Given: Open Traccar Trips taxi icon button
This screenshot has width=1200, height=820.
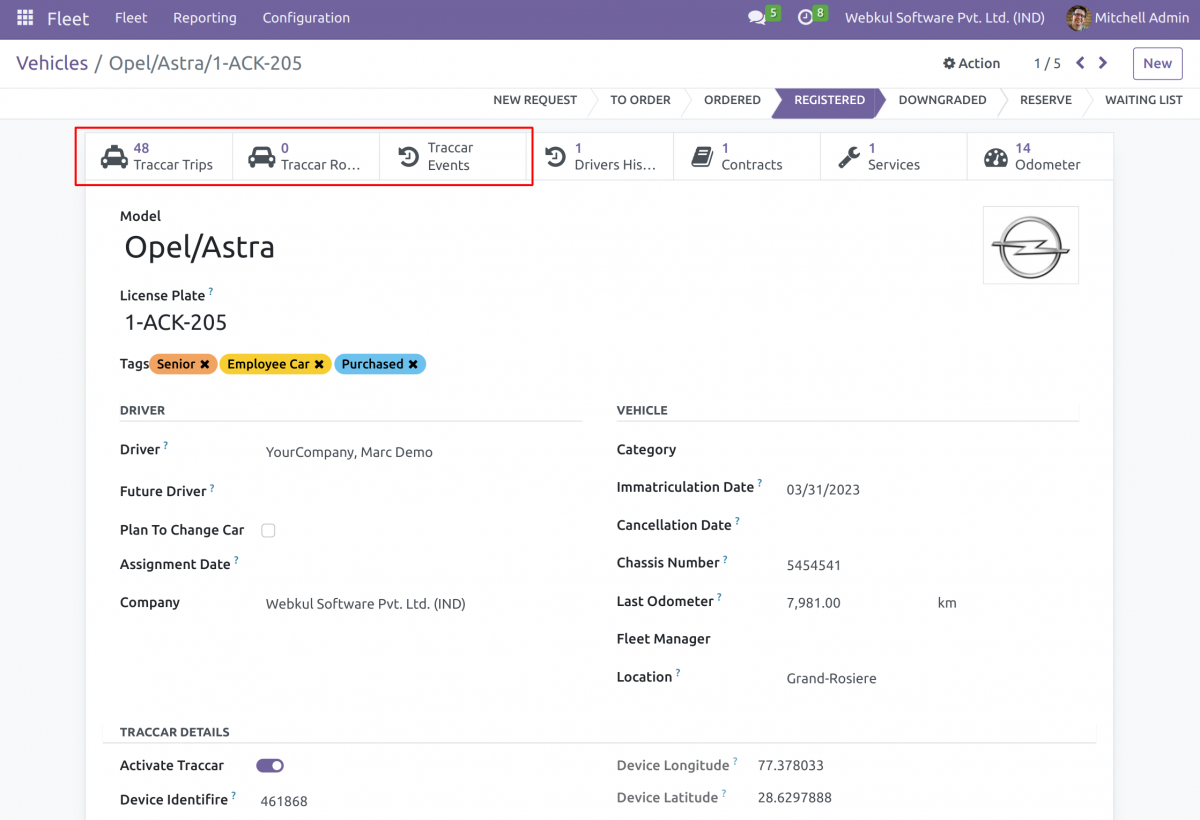Looking at the screenshot, I should [x=114, y=157].
